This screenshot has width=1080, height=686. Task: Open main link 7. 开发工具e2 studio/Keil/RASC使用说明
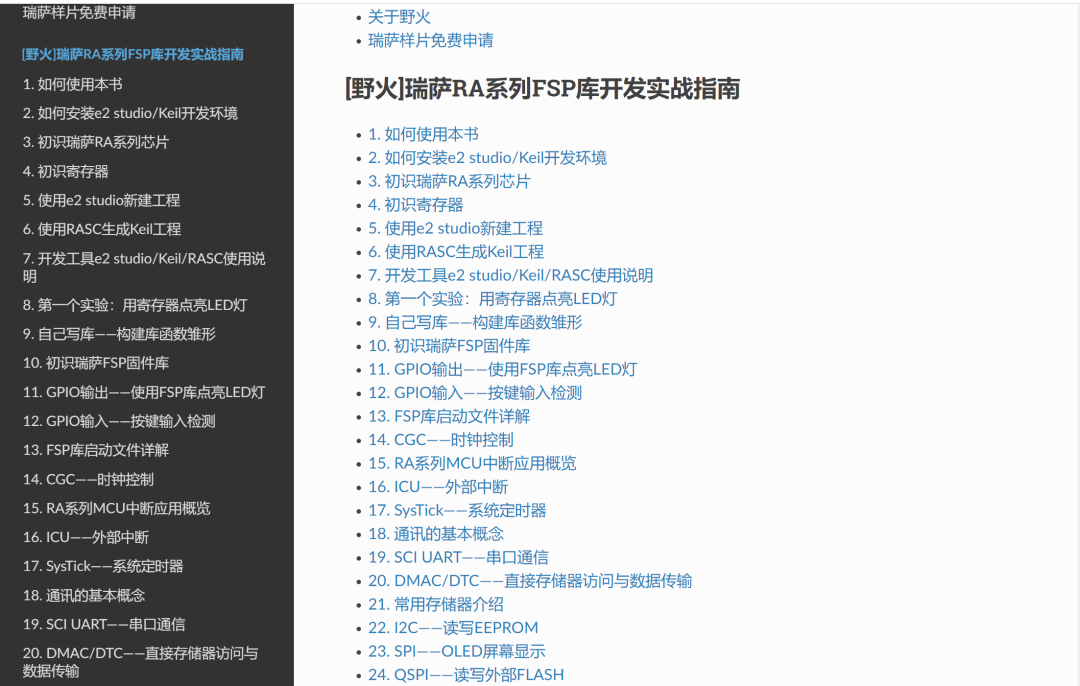(510, 275)
